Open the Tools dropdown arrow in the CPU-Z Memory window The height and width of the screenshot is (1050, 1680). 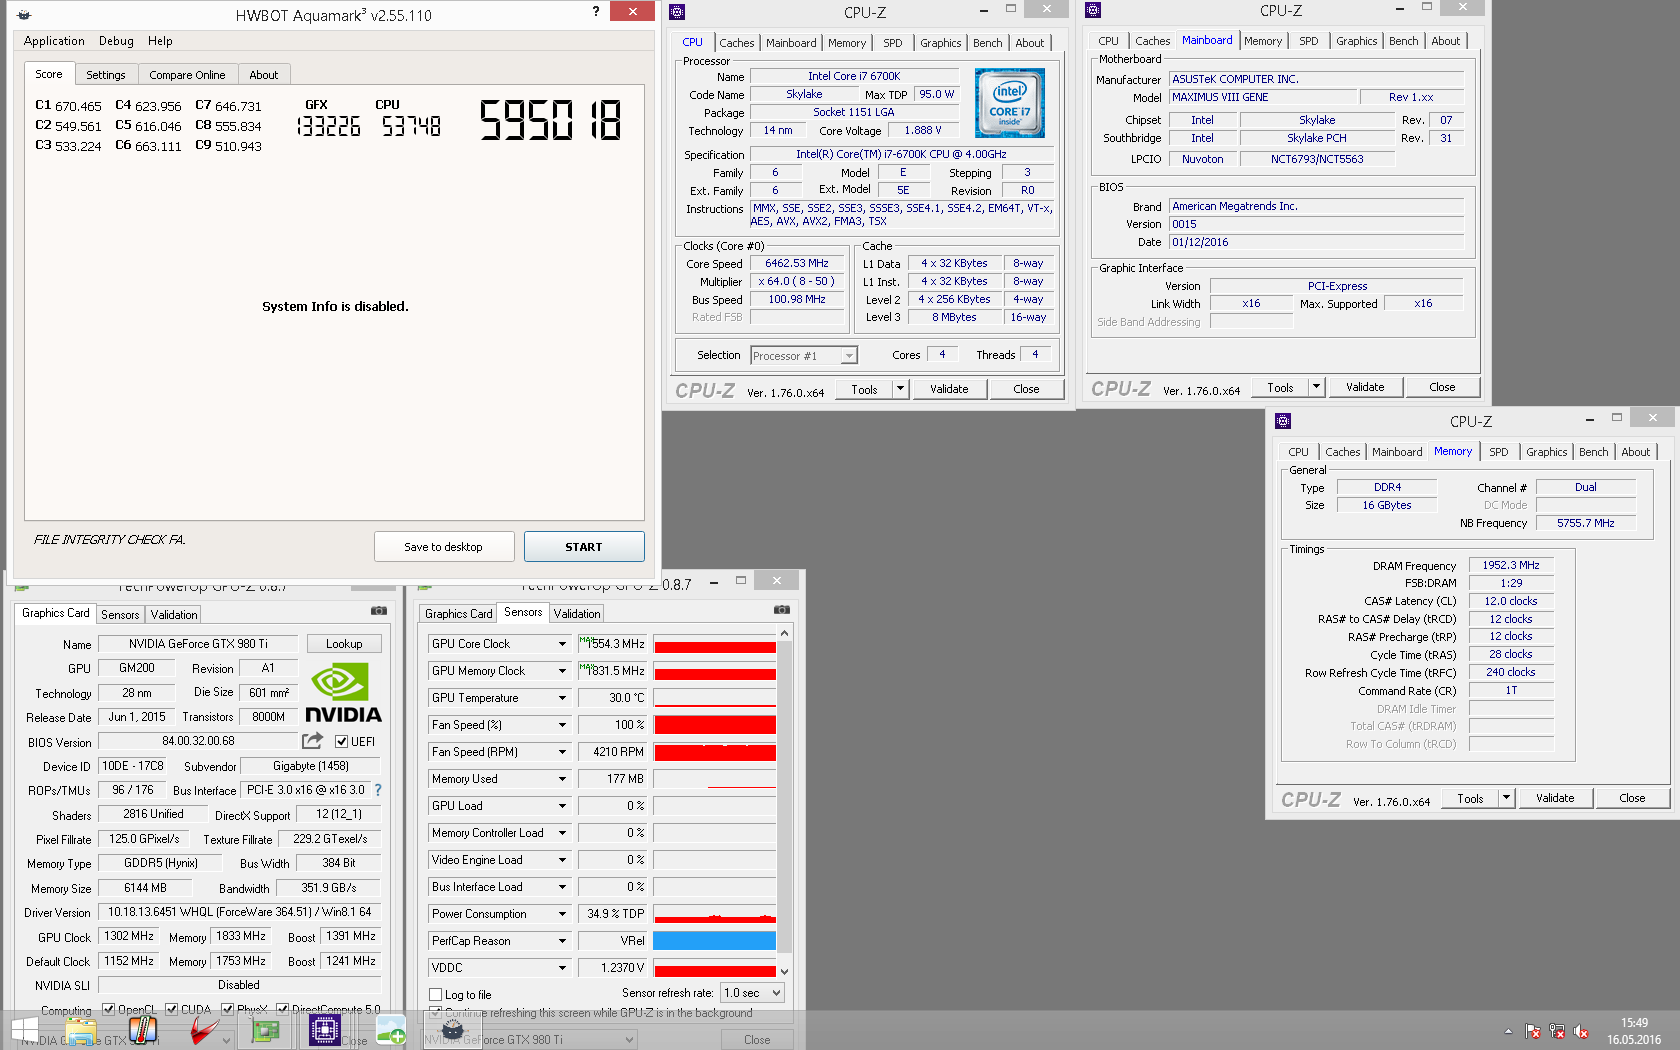1506,798
